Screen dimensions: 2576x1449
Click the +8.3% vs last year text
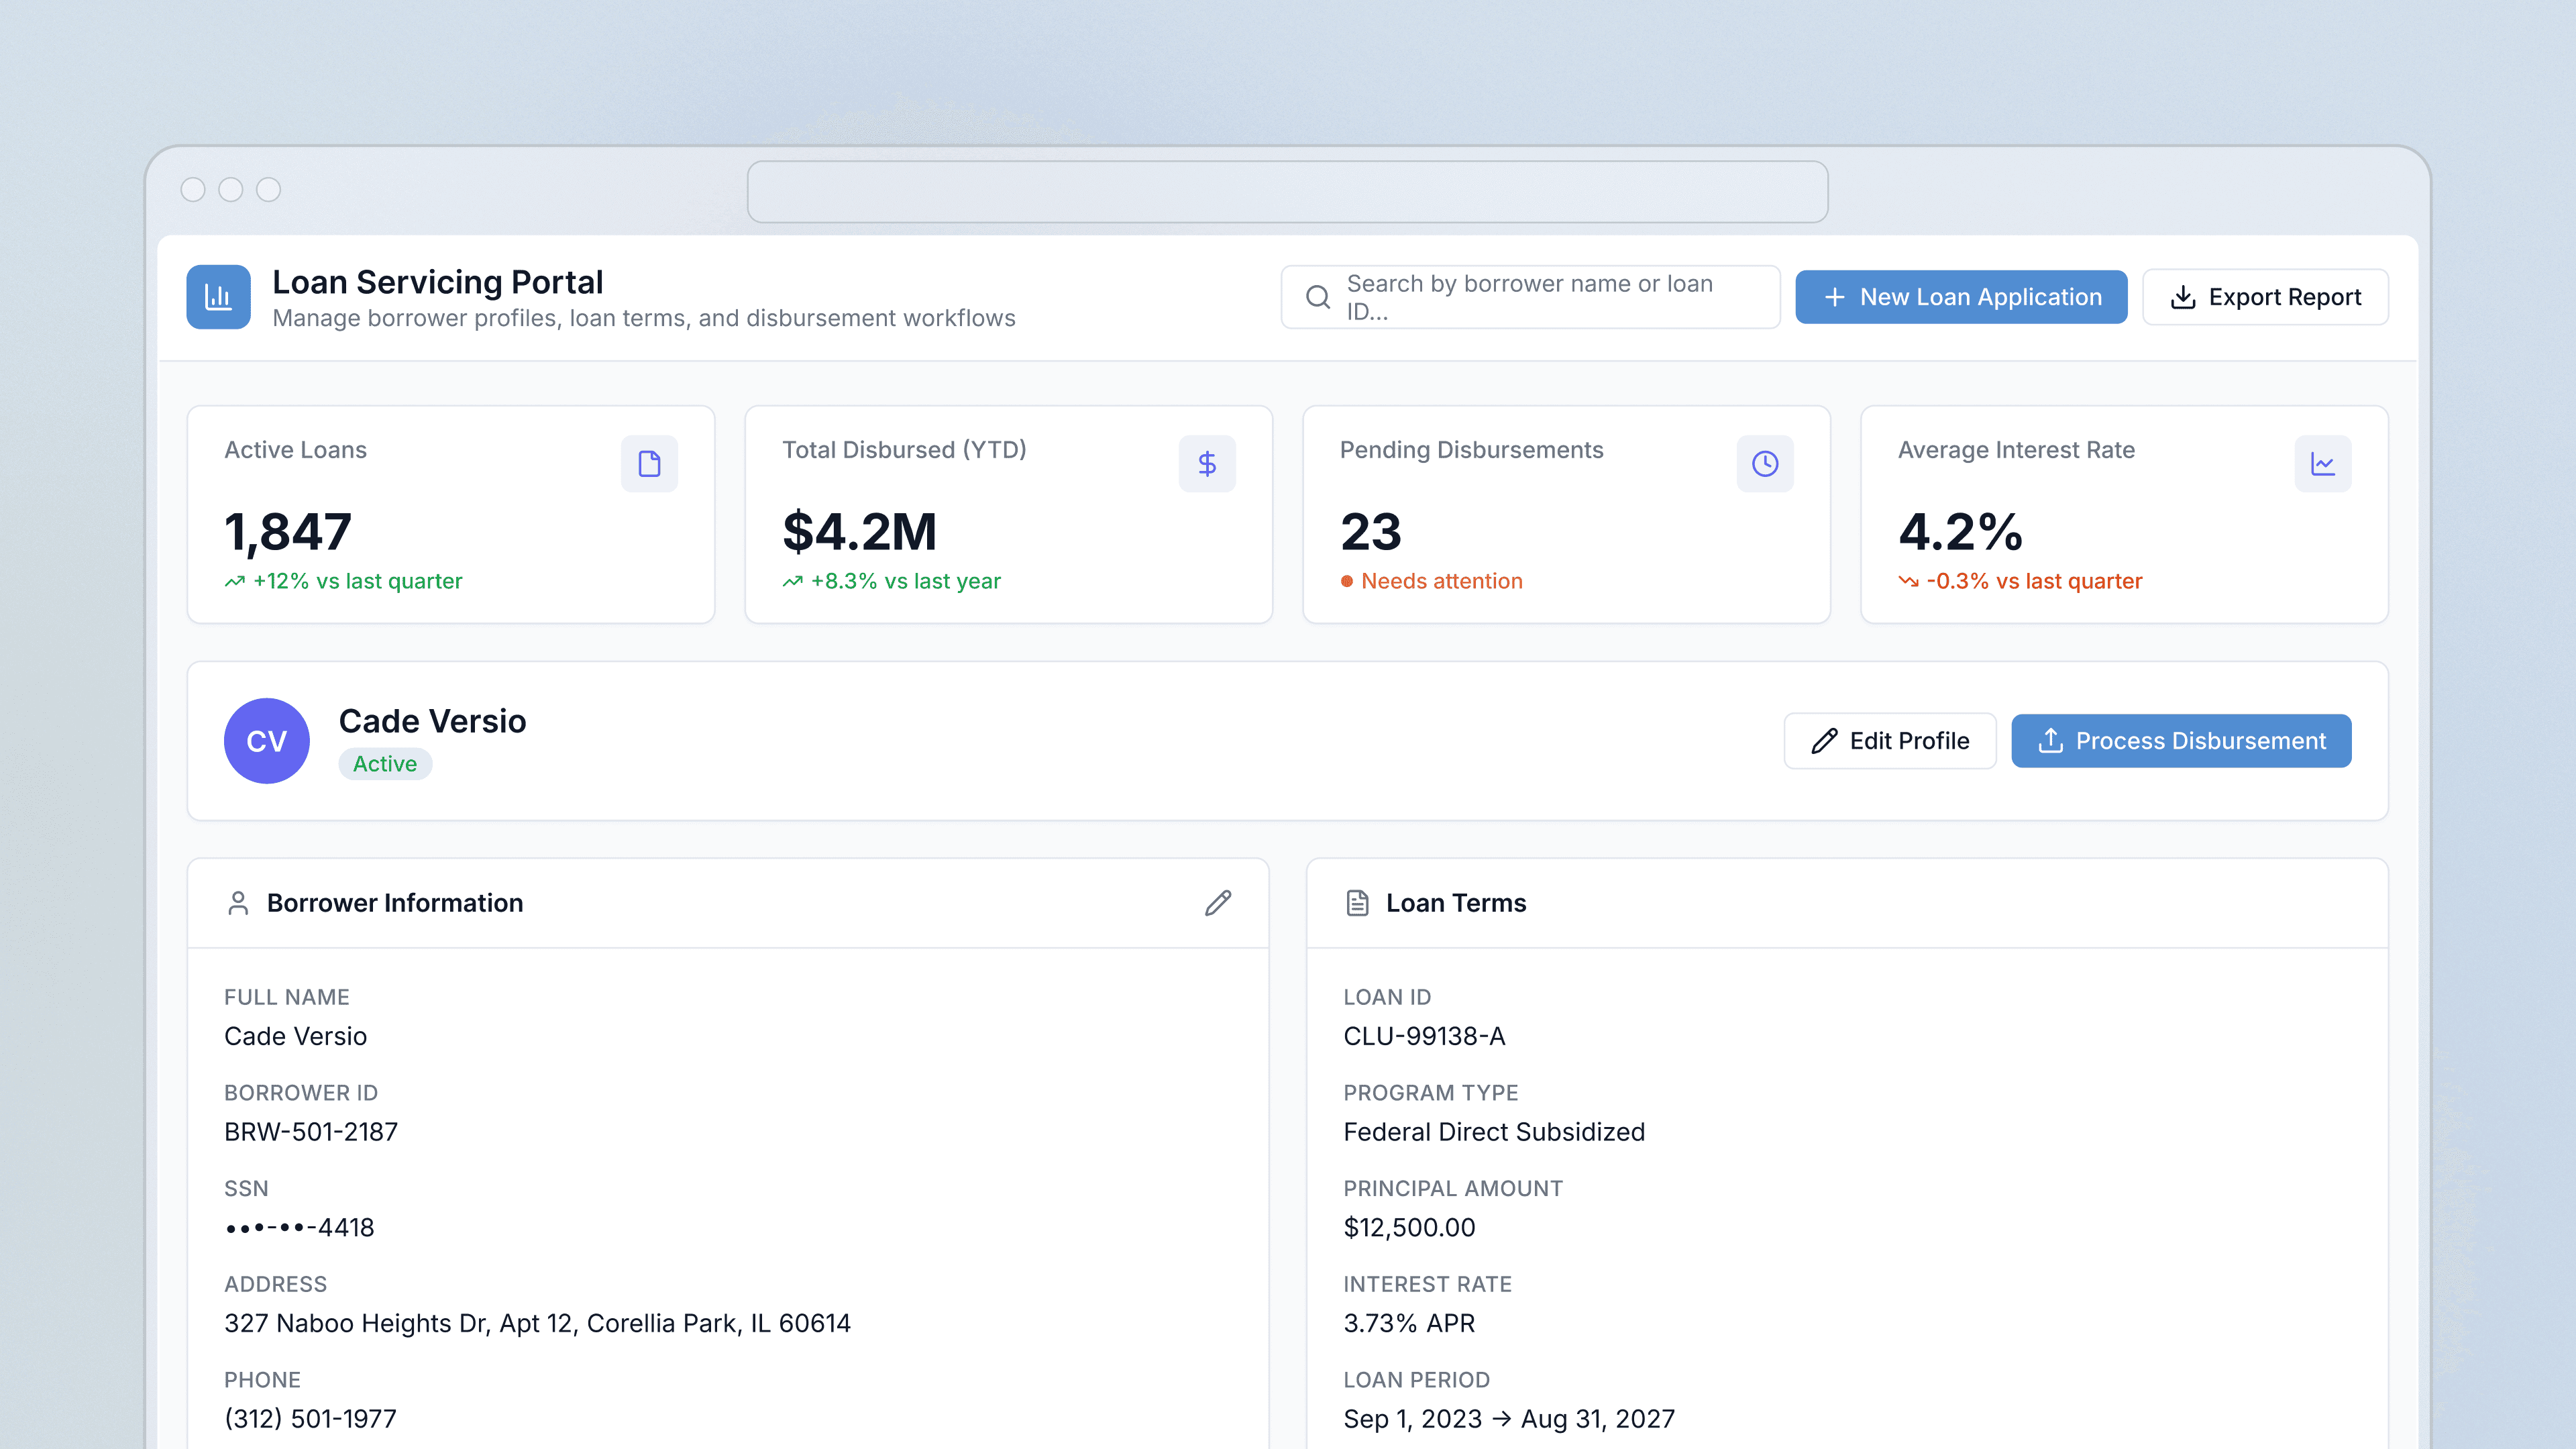905,582
